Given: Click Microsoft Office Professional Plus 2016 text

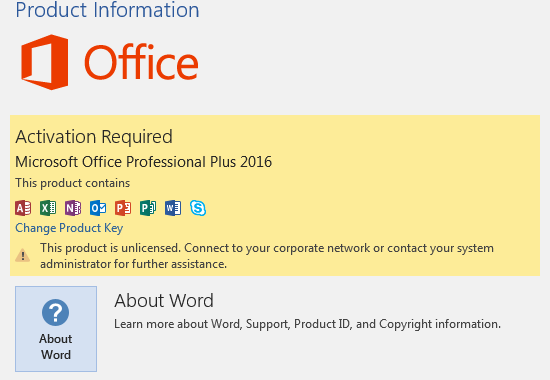Looking at the screenshot, I should pos(143,162).
